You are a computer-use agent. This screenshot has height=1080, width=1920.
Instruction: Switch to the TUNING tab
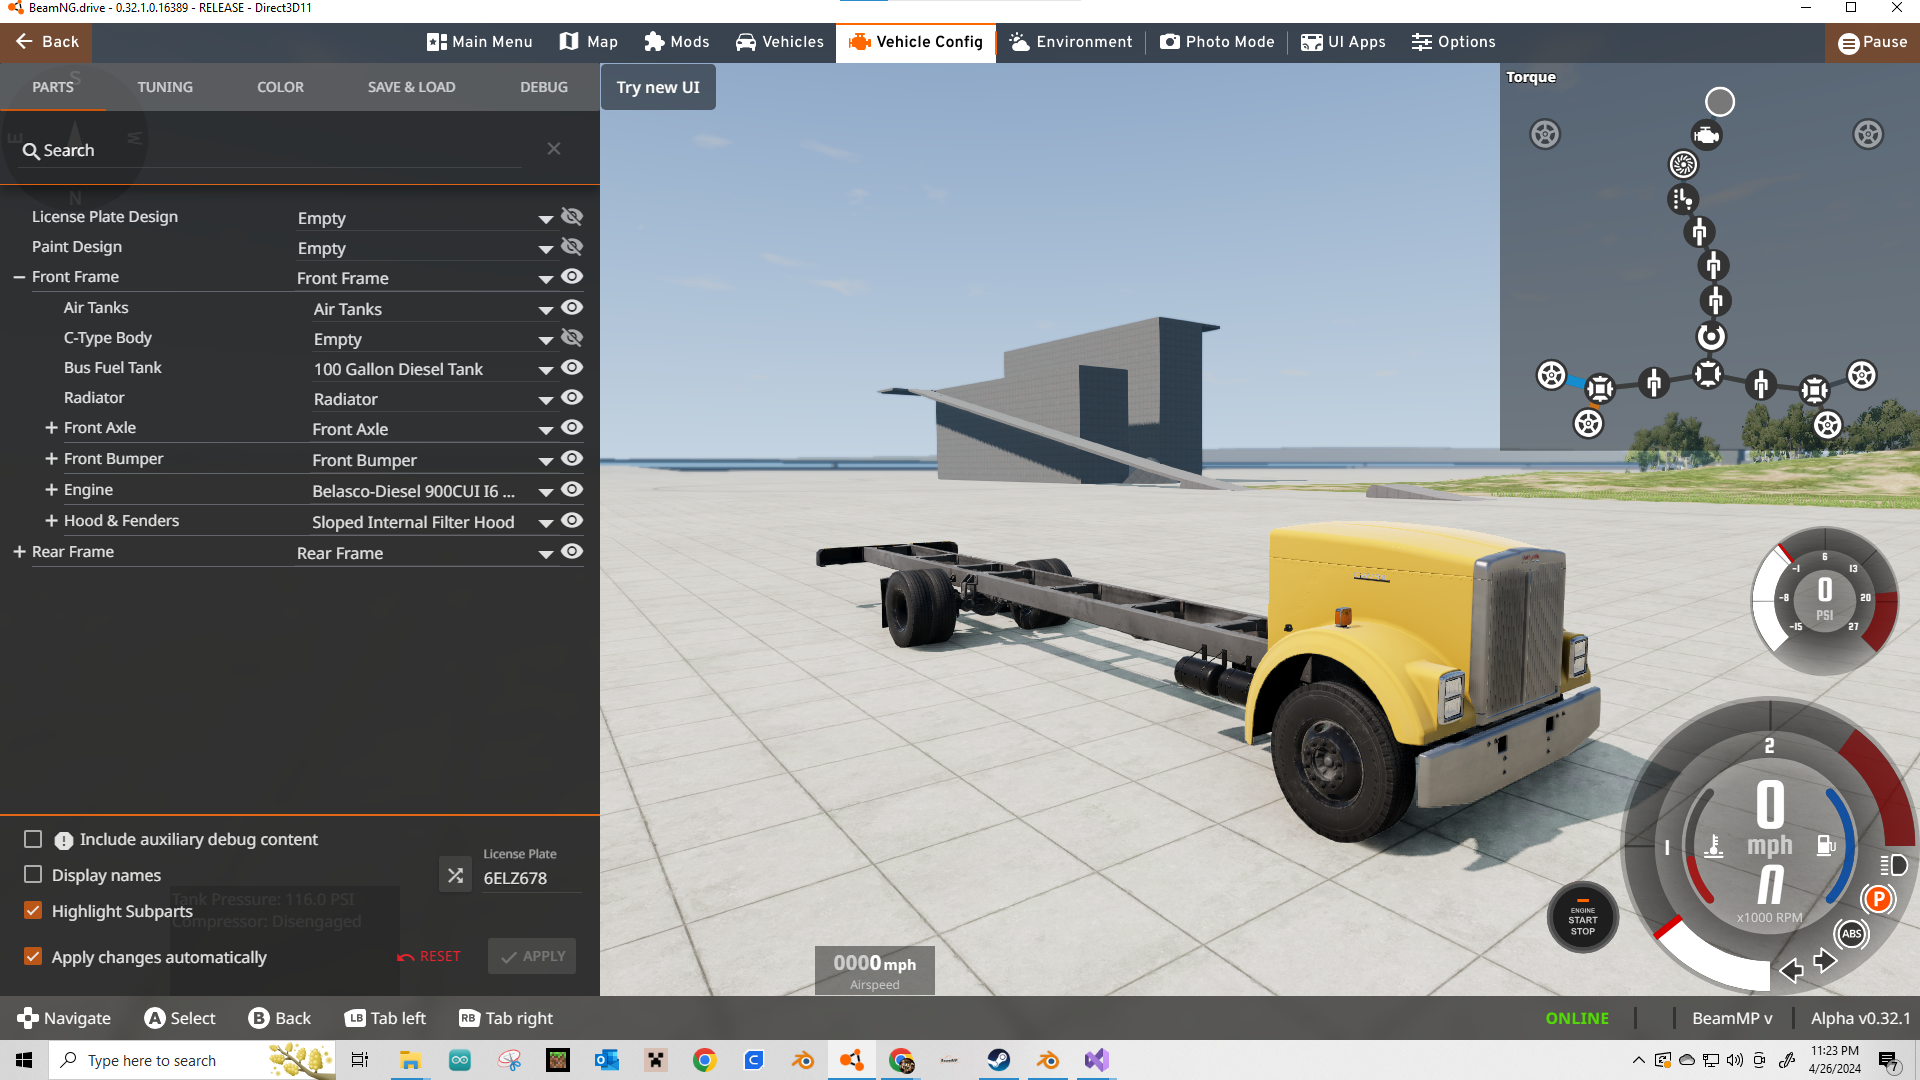click(x=165, y=87)
